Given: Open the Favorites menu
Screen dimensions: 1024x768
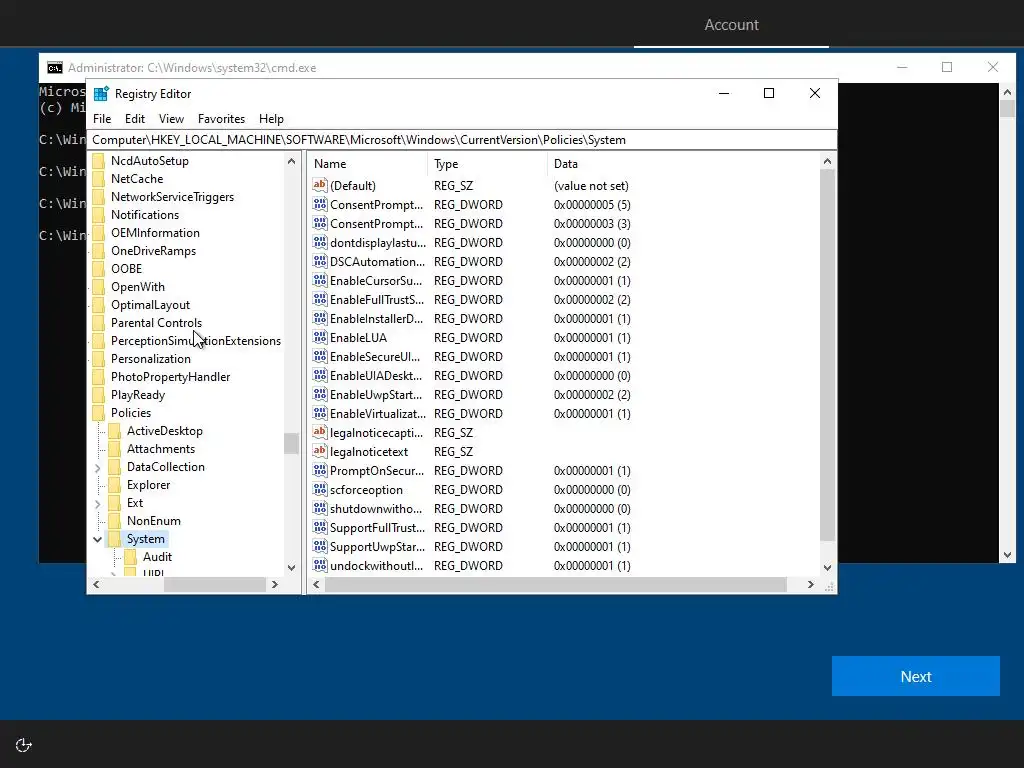Looking at the screenshot, I should click(x=221, y=119).
